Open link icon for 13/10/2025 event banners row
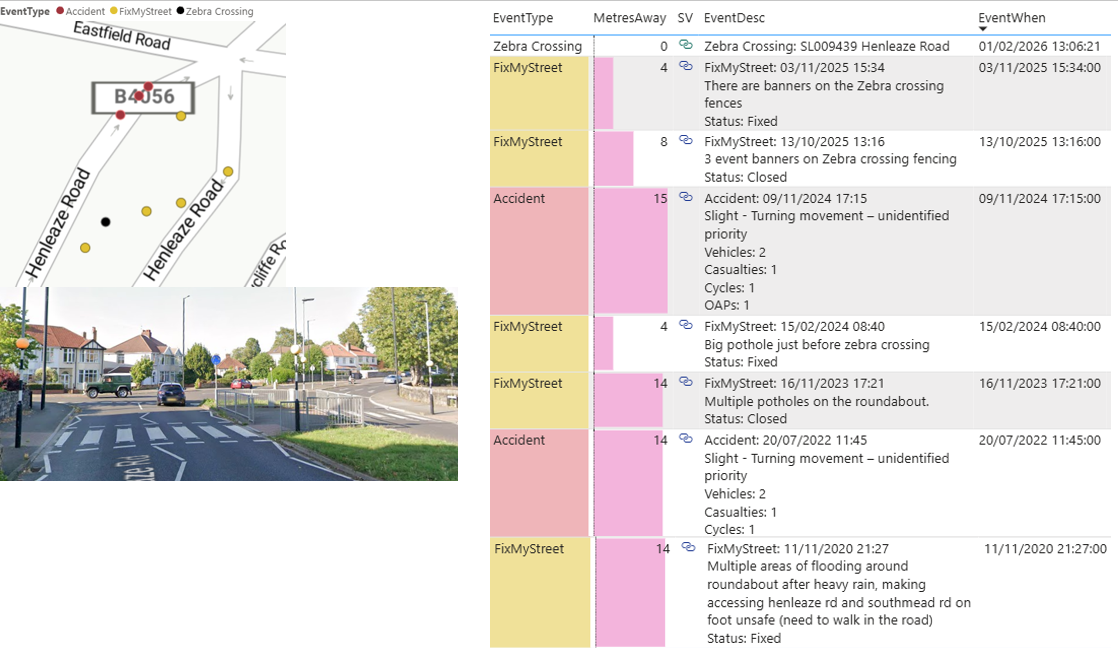Viewport: 1118px width, 648px height. [685, 141]
